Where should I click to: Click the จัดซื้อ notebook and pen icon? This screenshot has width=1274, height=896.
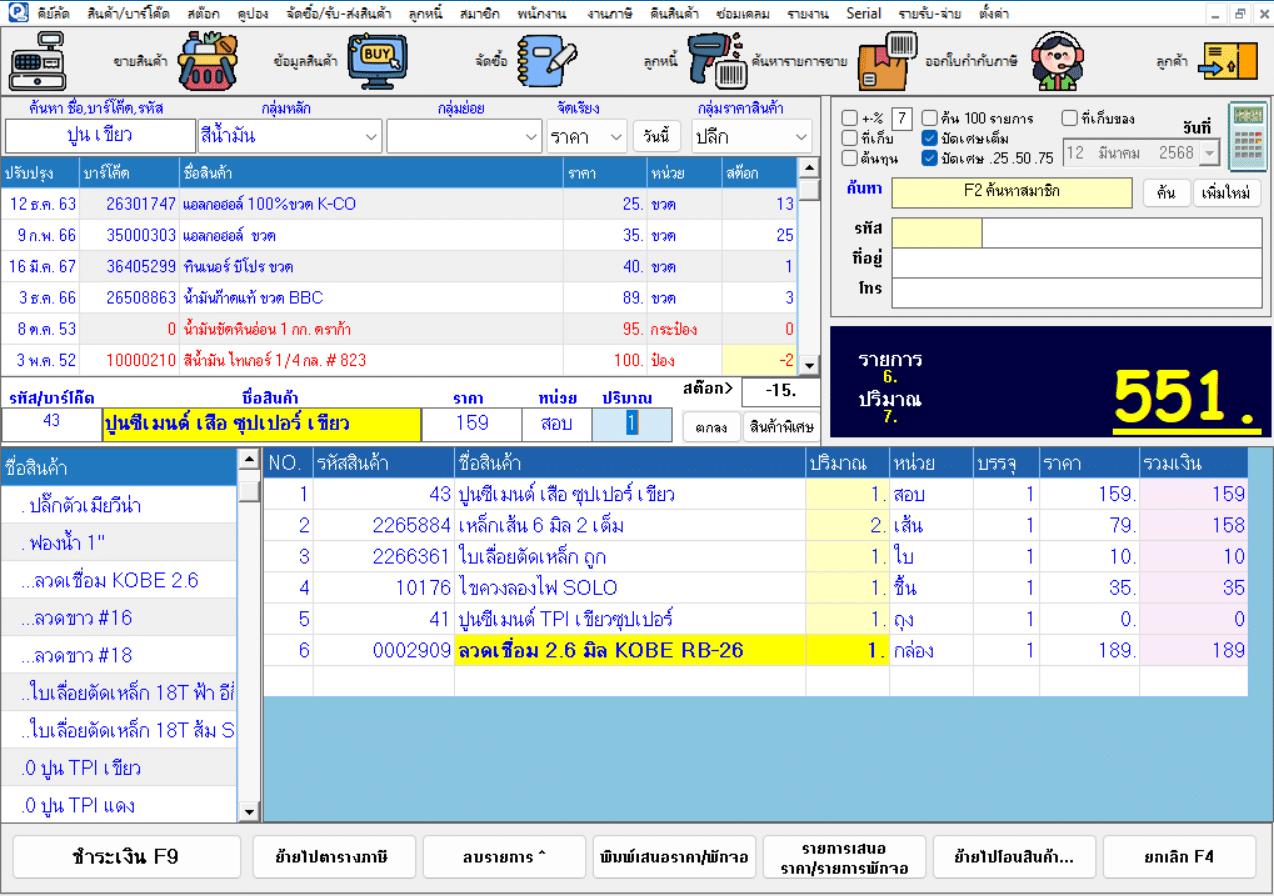pyautogui.click(x=546, y=61)
